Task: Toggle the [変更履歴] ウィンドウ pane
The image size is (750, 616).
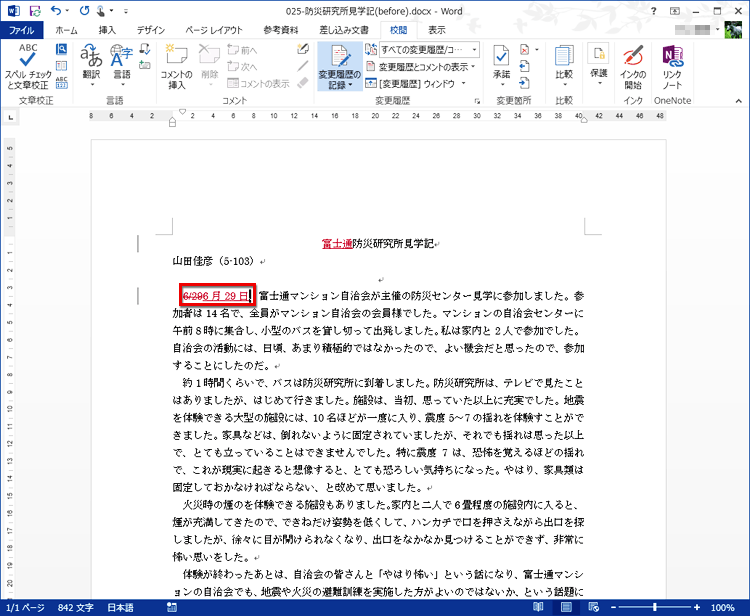Action: 410,83
